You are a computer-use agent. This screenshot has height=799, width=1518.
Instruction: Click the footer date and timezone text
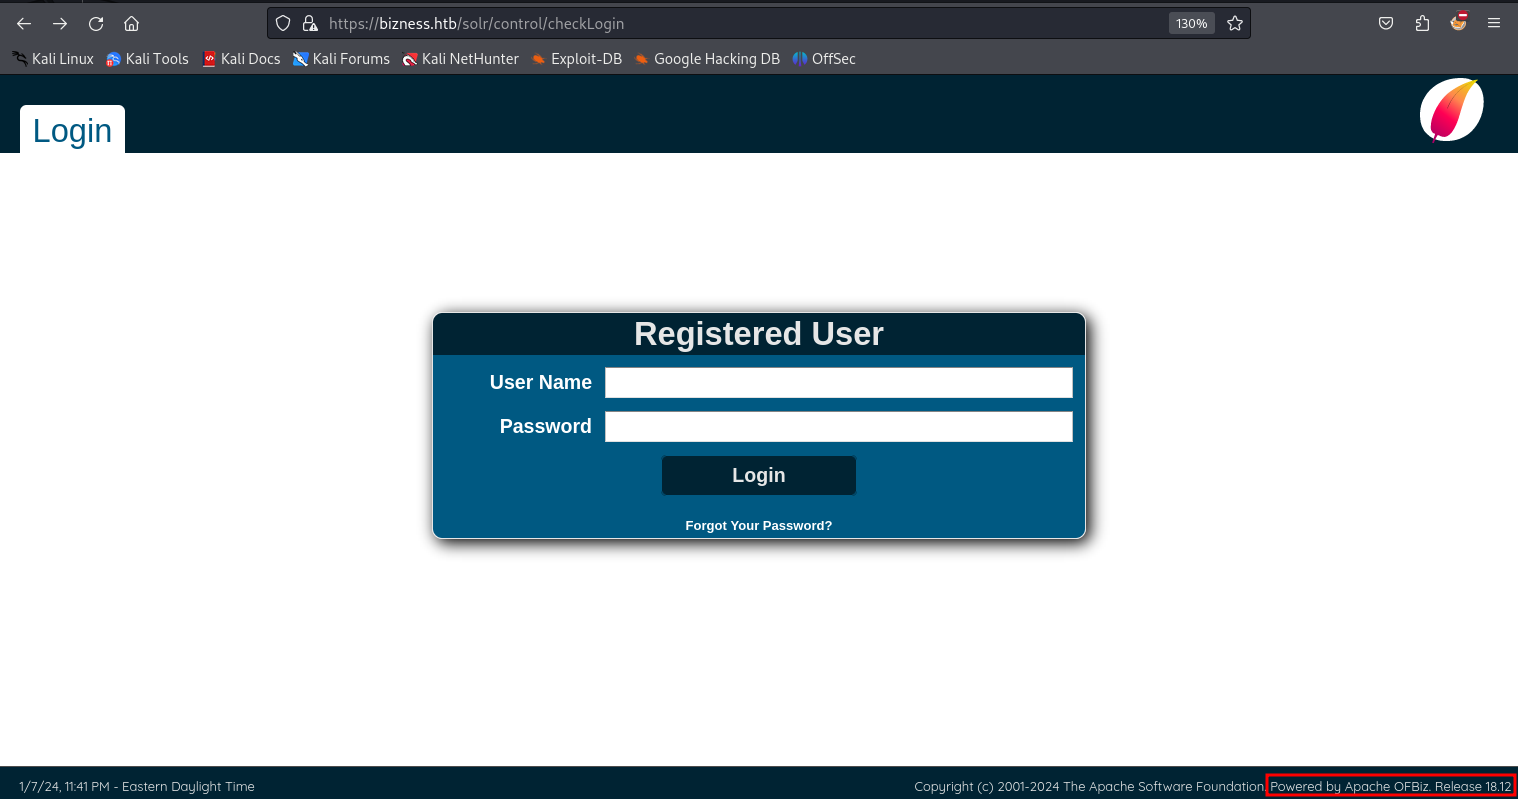coord(137,786)
